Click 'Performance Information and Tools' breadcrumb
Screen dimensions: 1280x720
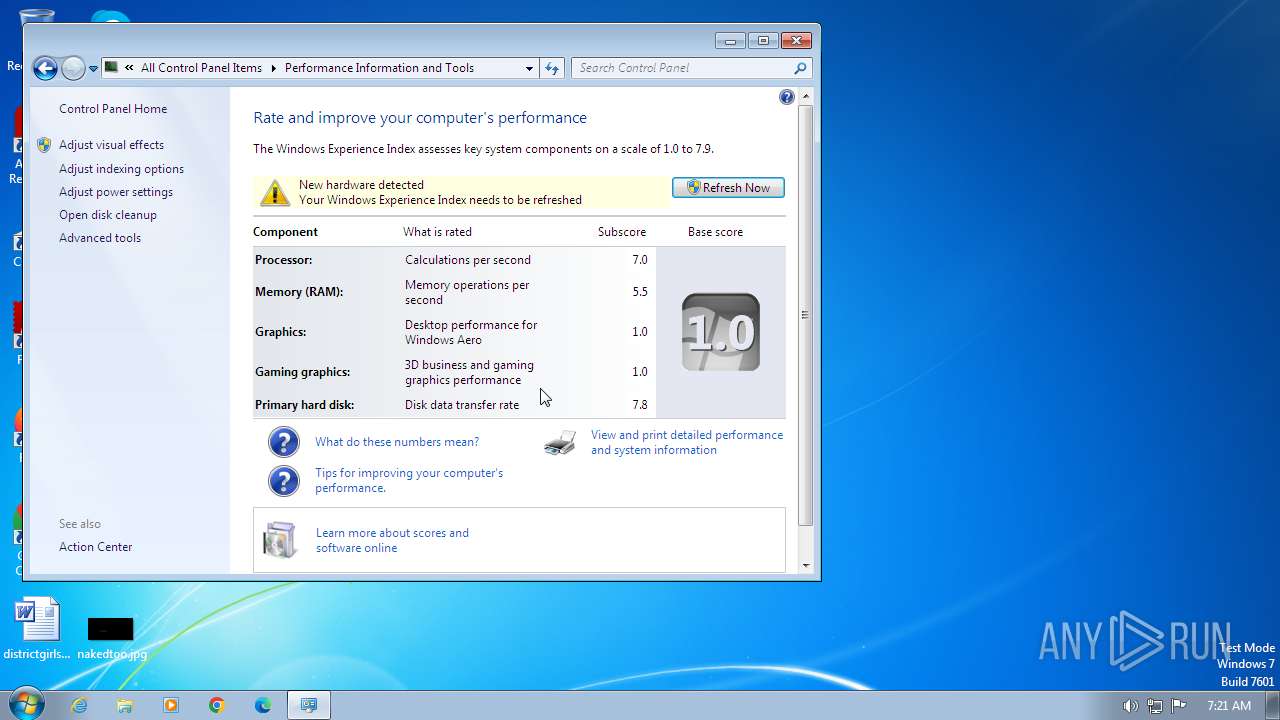pyautogui.click(x=379, y=68)
